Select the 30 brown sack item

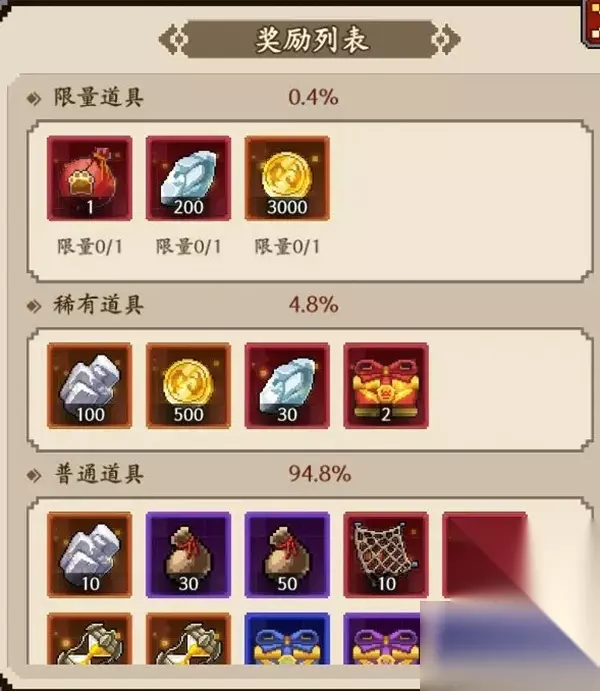[x=188, y=555]
